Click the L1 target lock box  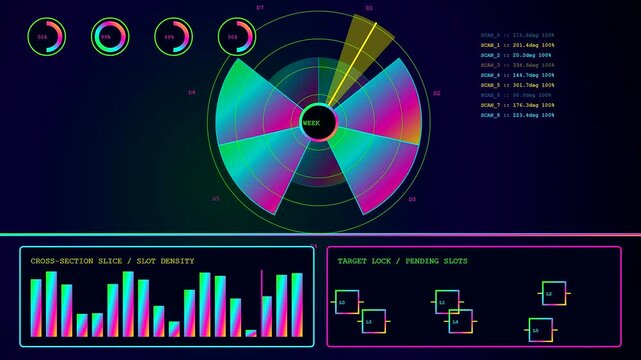pos(447,302)
